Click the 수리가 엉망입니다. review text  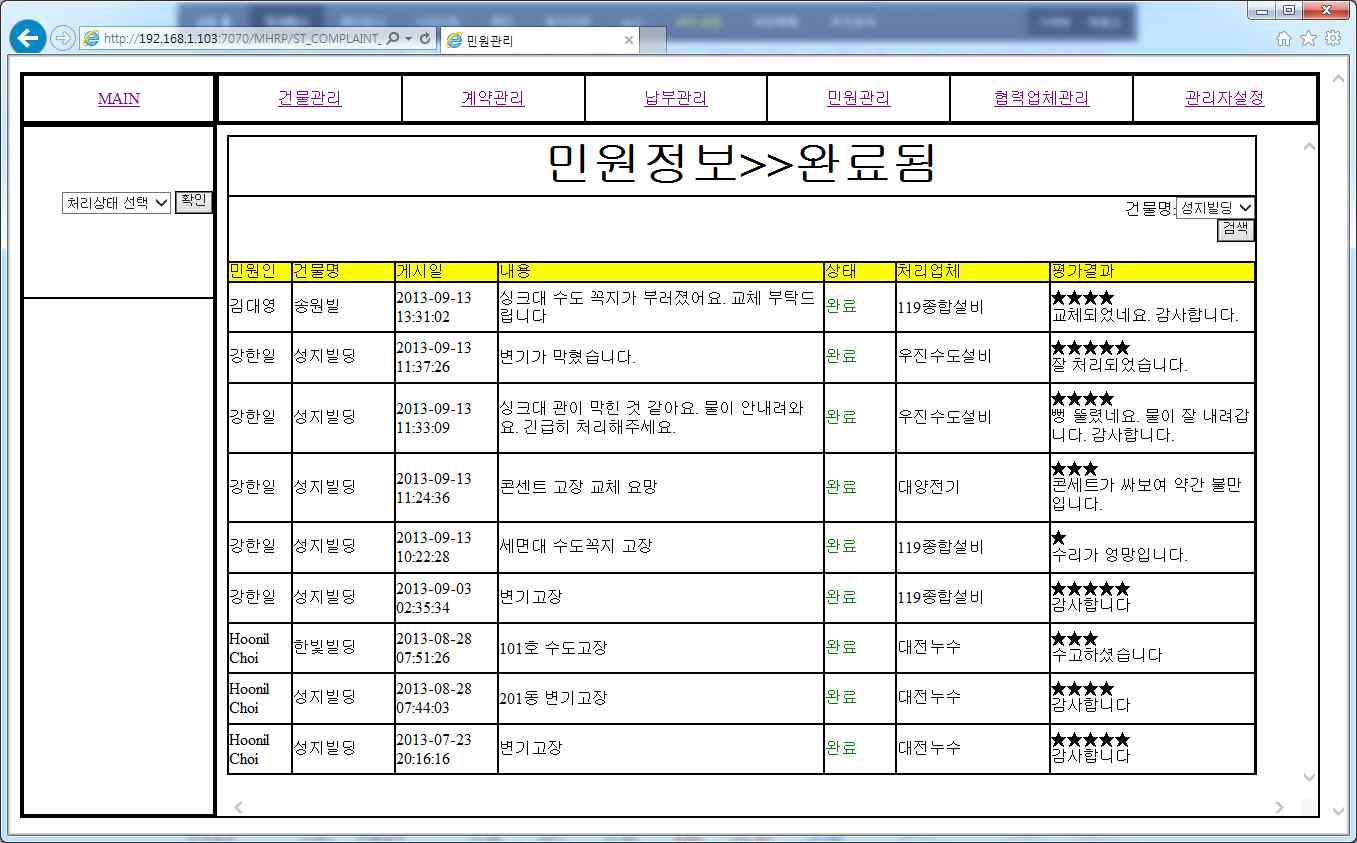click(x=1120, y=555)
